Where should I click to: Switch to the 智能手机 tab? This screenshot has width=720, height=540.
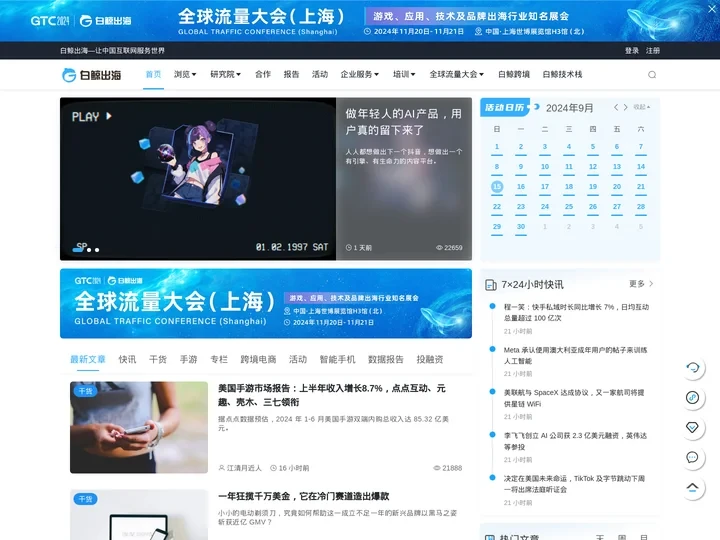click(x=338, y=359)
